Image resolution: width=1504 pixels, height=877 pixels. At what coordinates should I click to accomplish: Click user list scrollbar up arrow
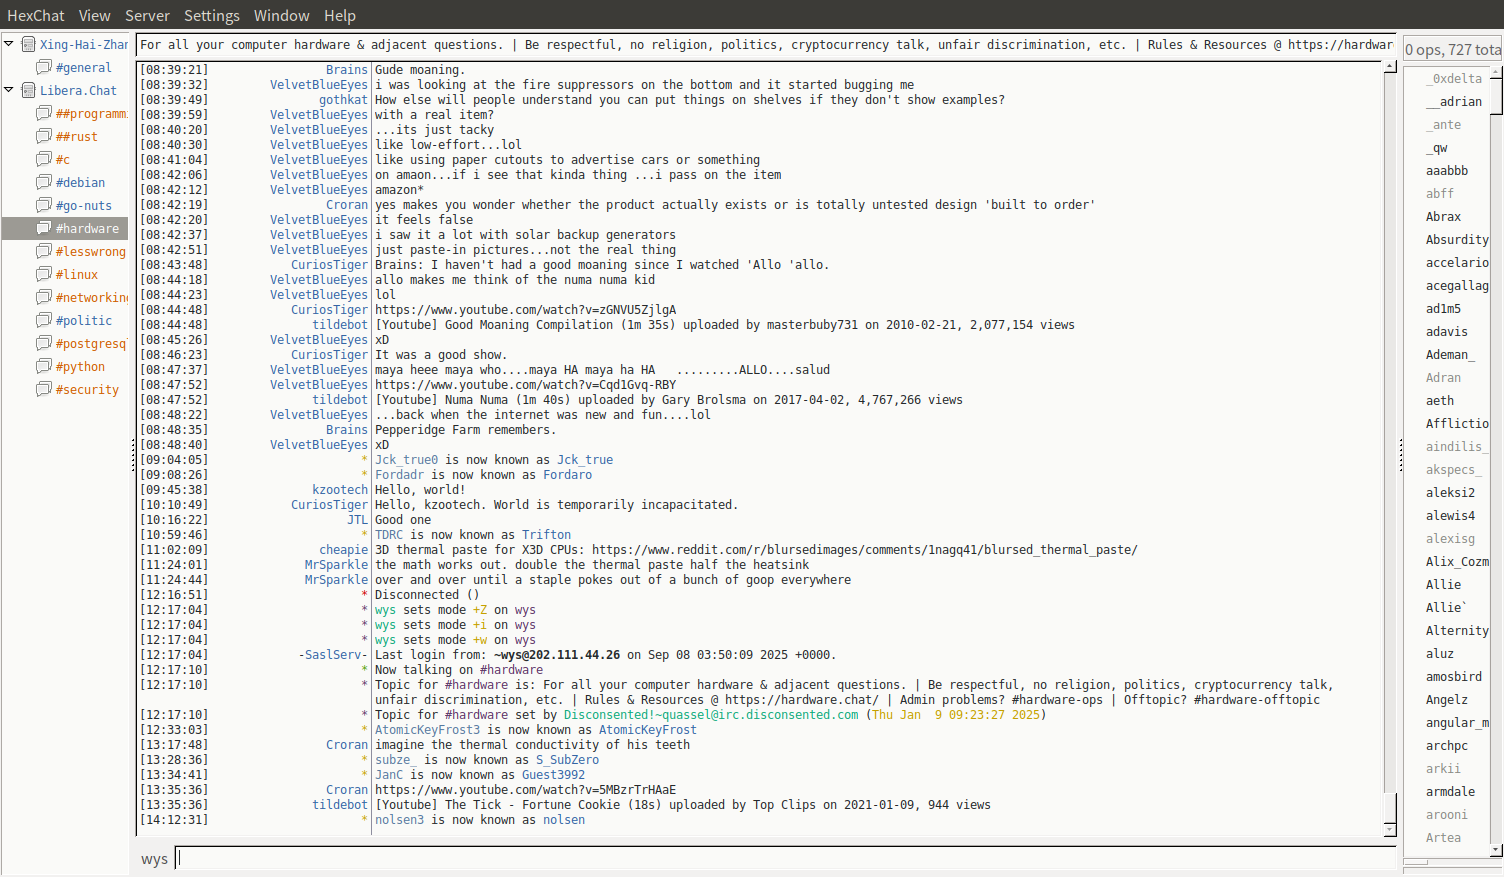click(1496, 72)
